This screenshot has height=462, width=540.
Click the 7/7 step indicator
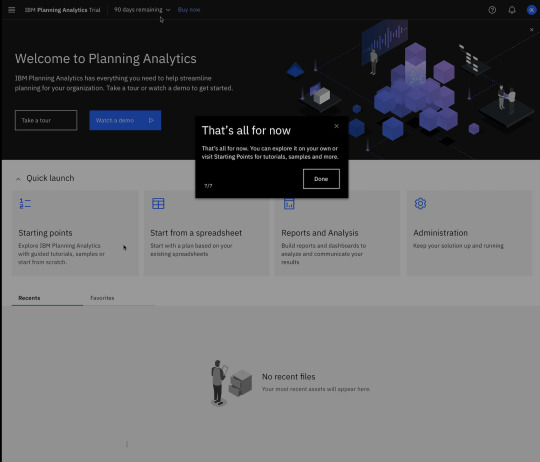tap(208, 186)
